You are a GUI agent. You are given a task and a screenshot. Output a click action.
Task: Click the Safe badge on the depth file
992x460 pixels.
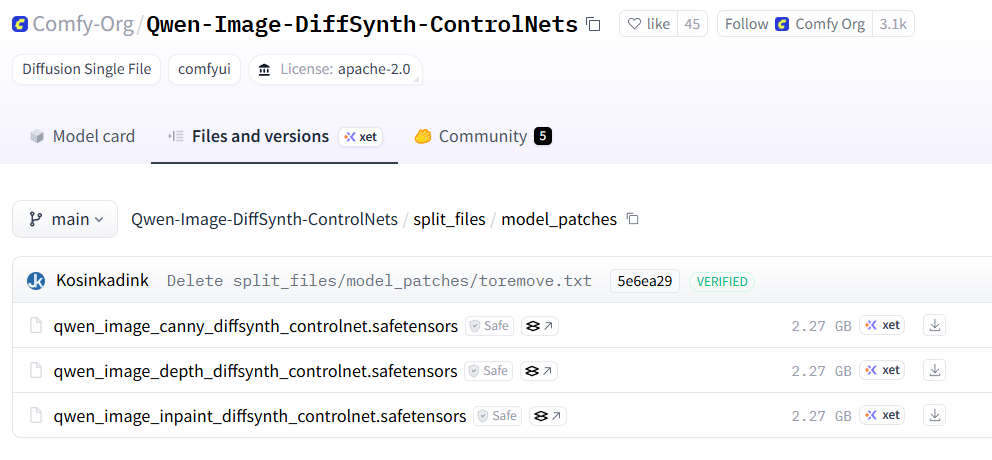(488, 371)
